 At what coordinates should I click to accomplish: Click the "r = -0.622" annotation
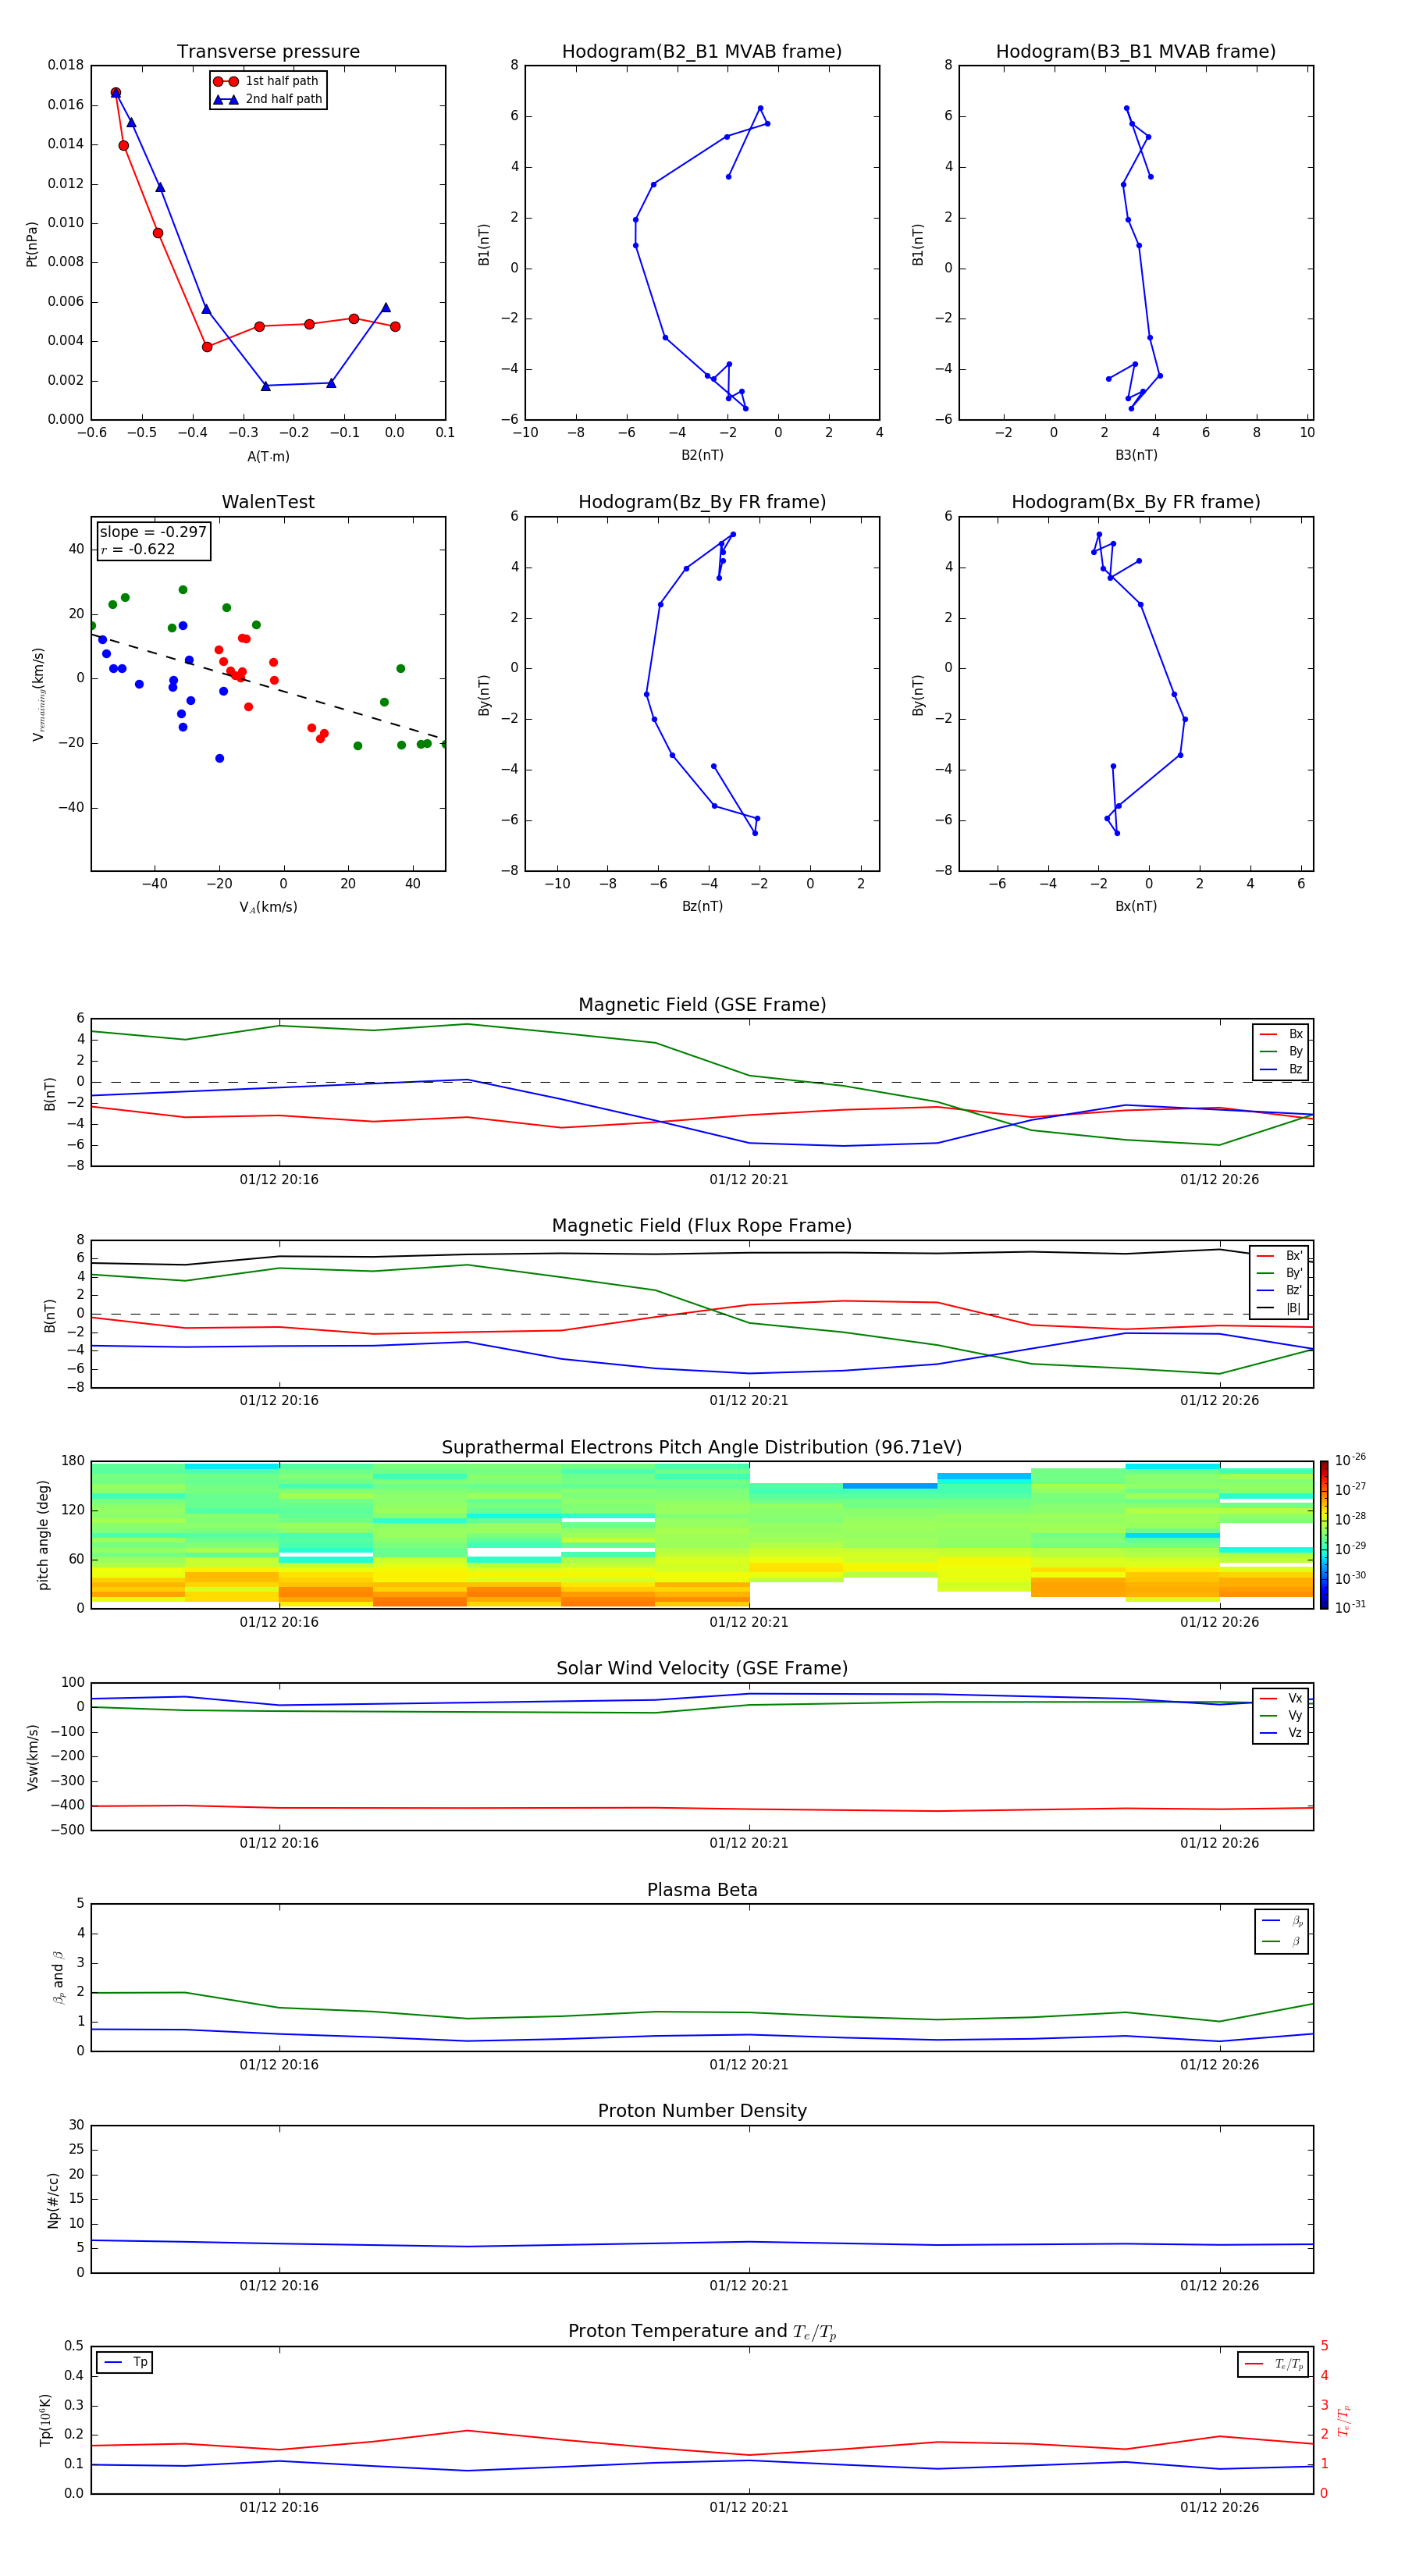(x=138, y=549)
